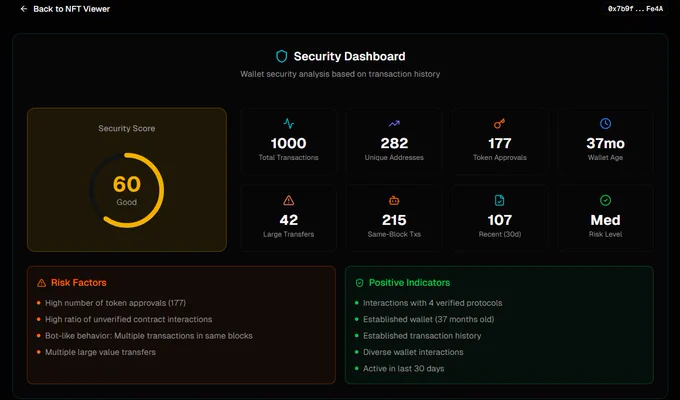This screenshot has width=680, height=400.
Task: Click 'Diverse wallet interactions'
Action: pos(413,352)
